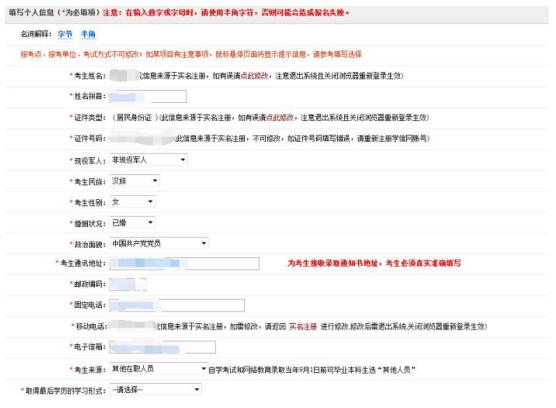Click the dropdown arrow of 现役军人 select
The width and height of the screenshot is (556, 408).
pos(183,160)
